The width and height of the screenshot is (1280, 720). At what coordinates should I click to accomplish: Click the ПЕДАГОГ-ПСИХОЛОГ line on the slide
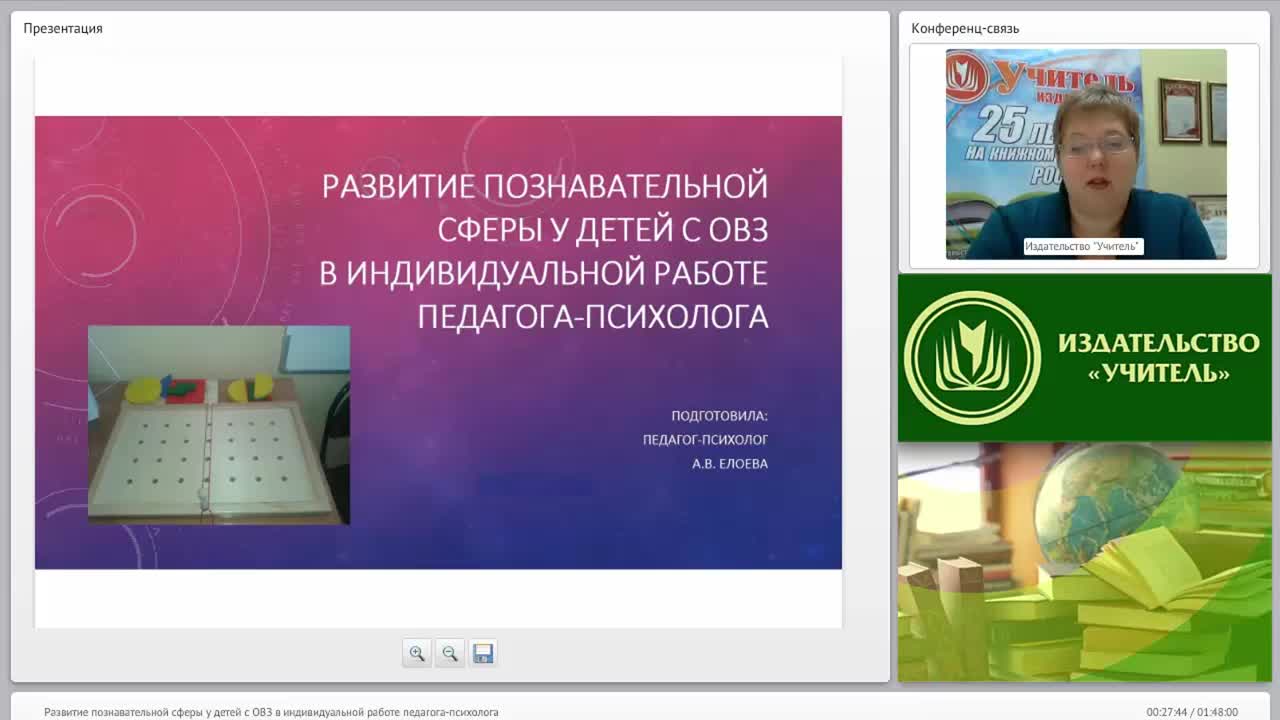(x=706, y=439)
